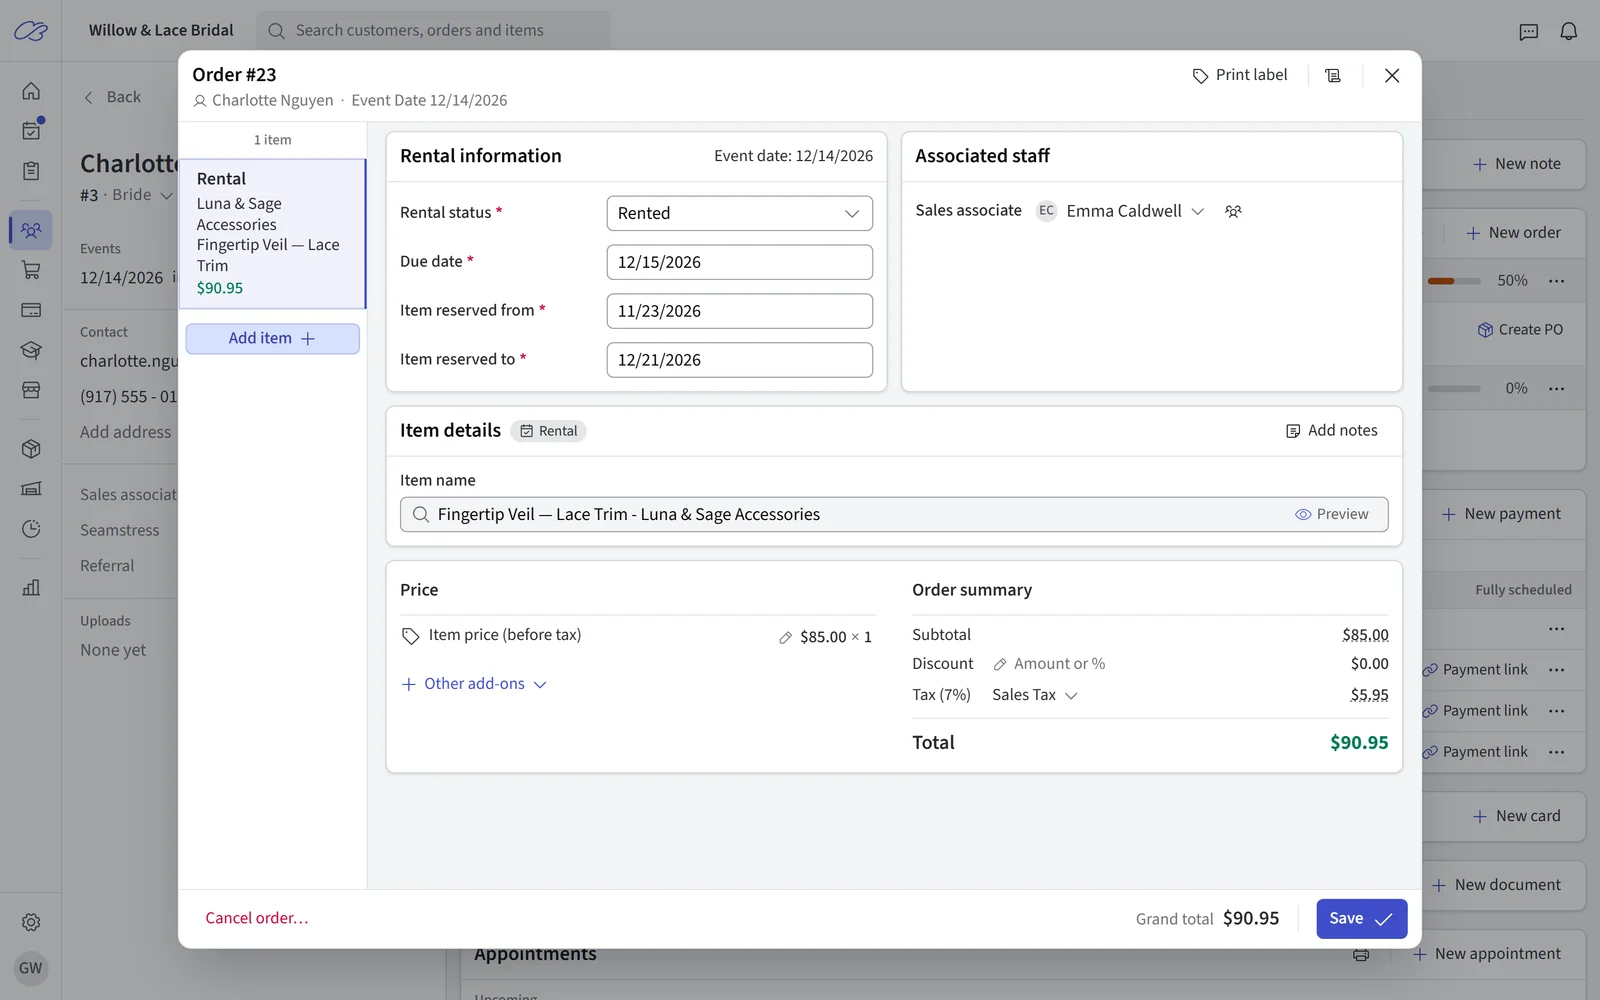Click Save to save the order
Screen dimensions: 1600x1000
[1361, 919]
